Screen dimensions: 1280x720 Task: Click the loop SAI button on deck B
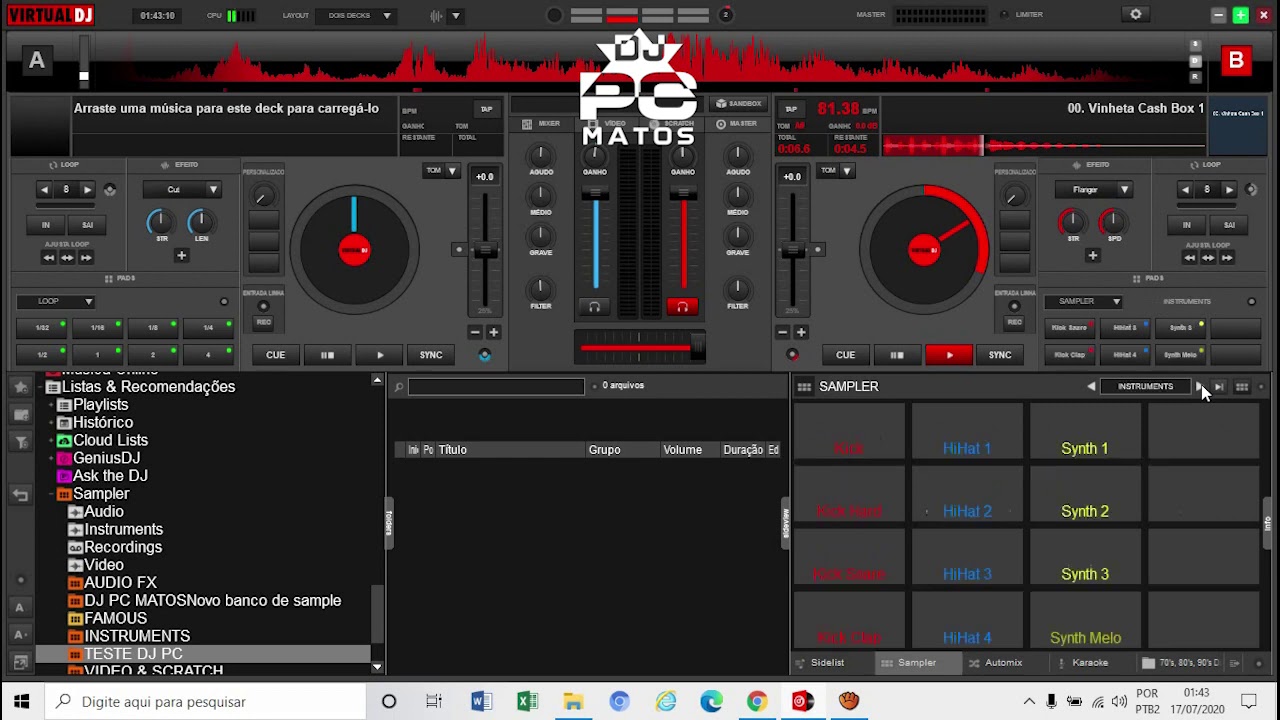pos(1229,225)
